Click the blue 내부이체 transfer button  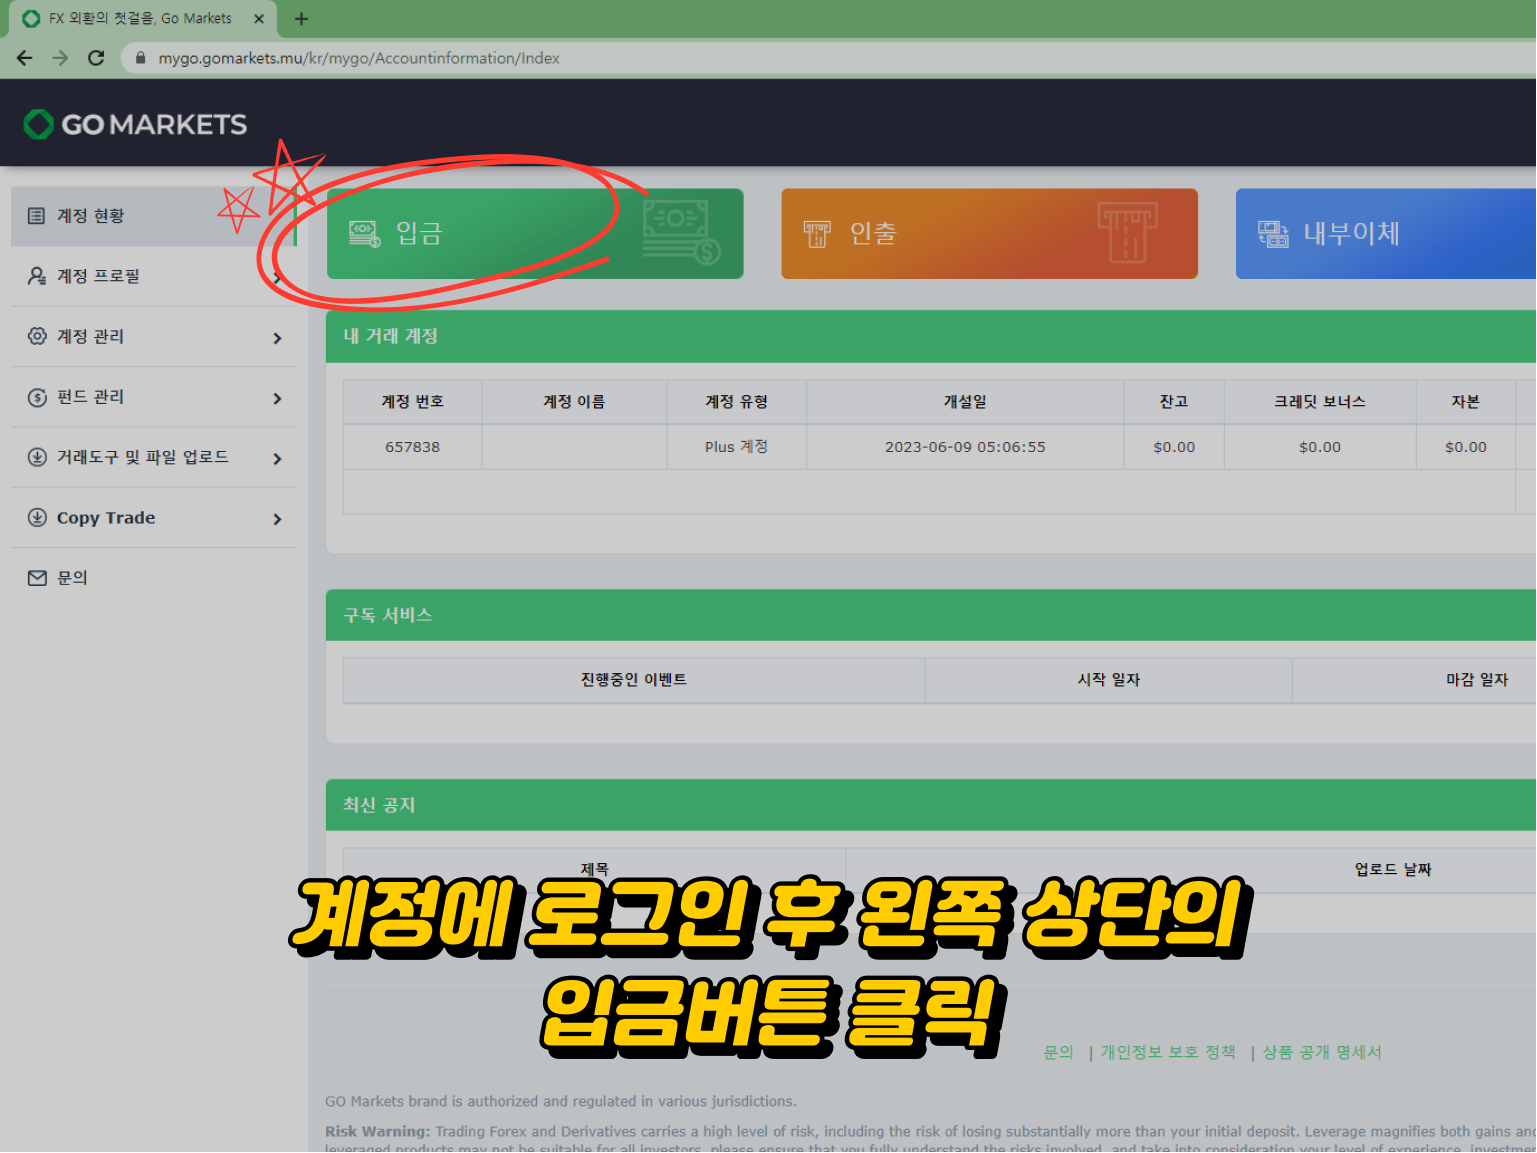[1386, 234]
